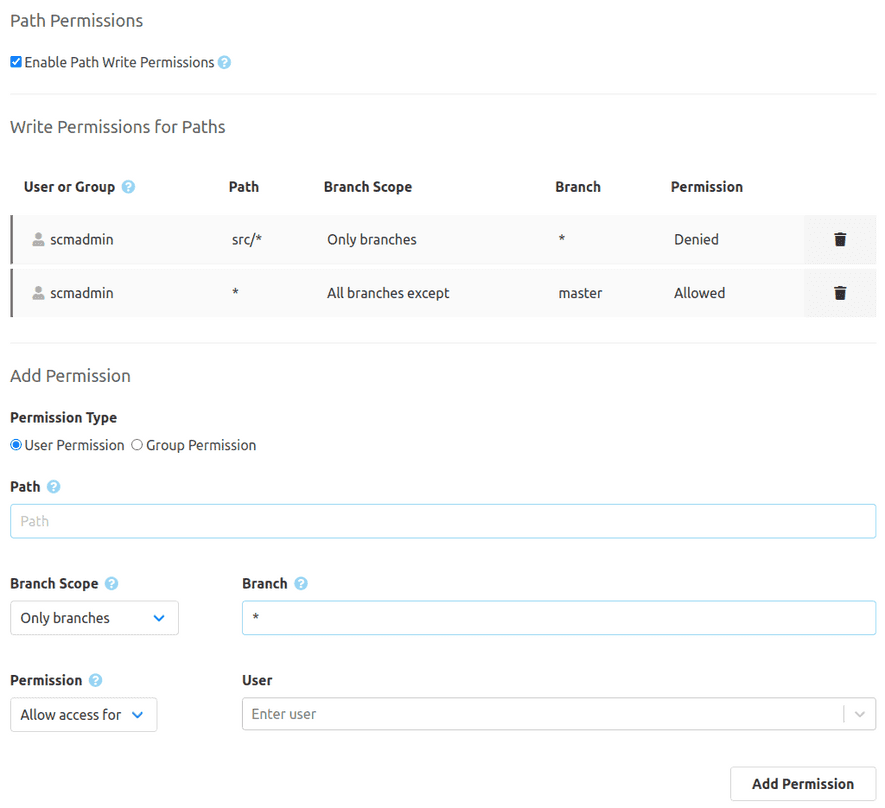Click the scmadmin user in first row
Viewport: 885px width, 808px height.
pos(81,240)
